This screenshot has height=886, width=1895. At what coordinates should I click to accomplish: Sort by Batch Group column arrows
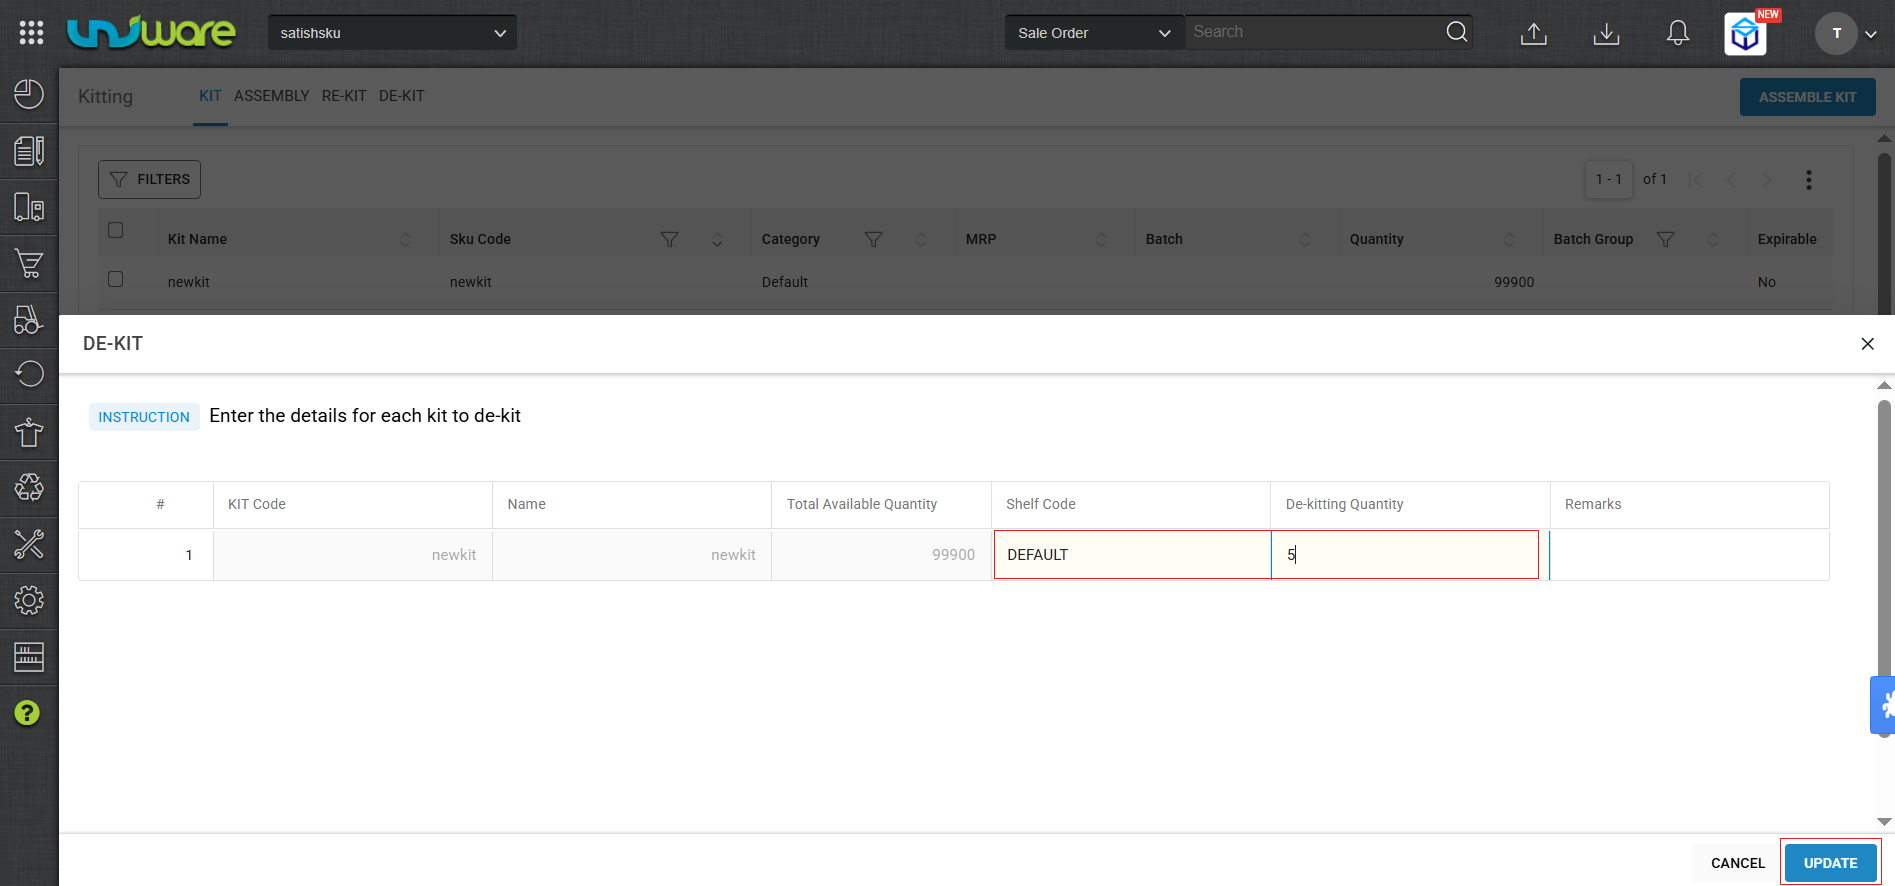(1713, 239)
